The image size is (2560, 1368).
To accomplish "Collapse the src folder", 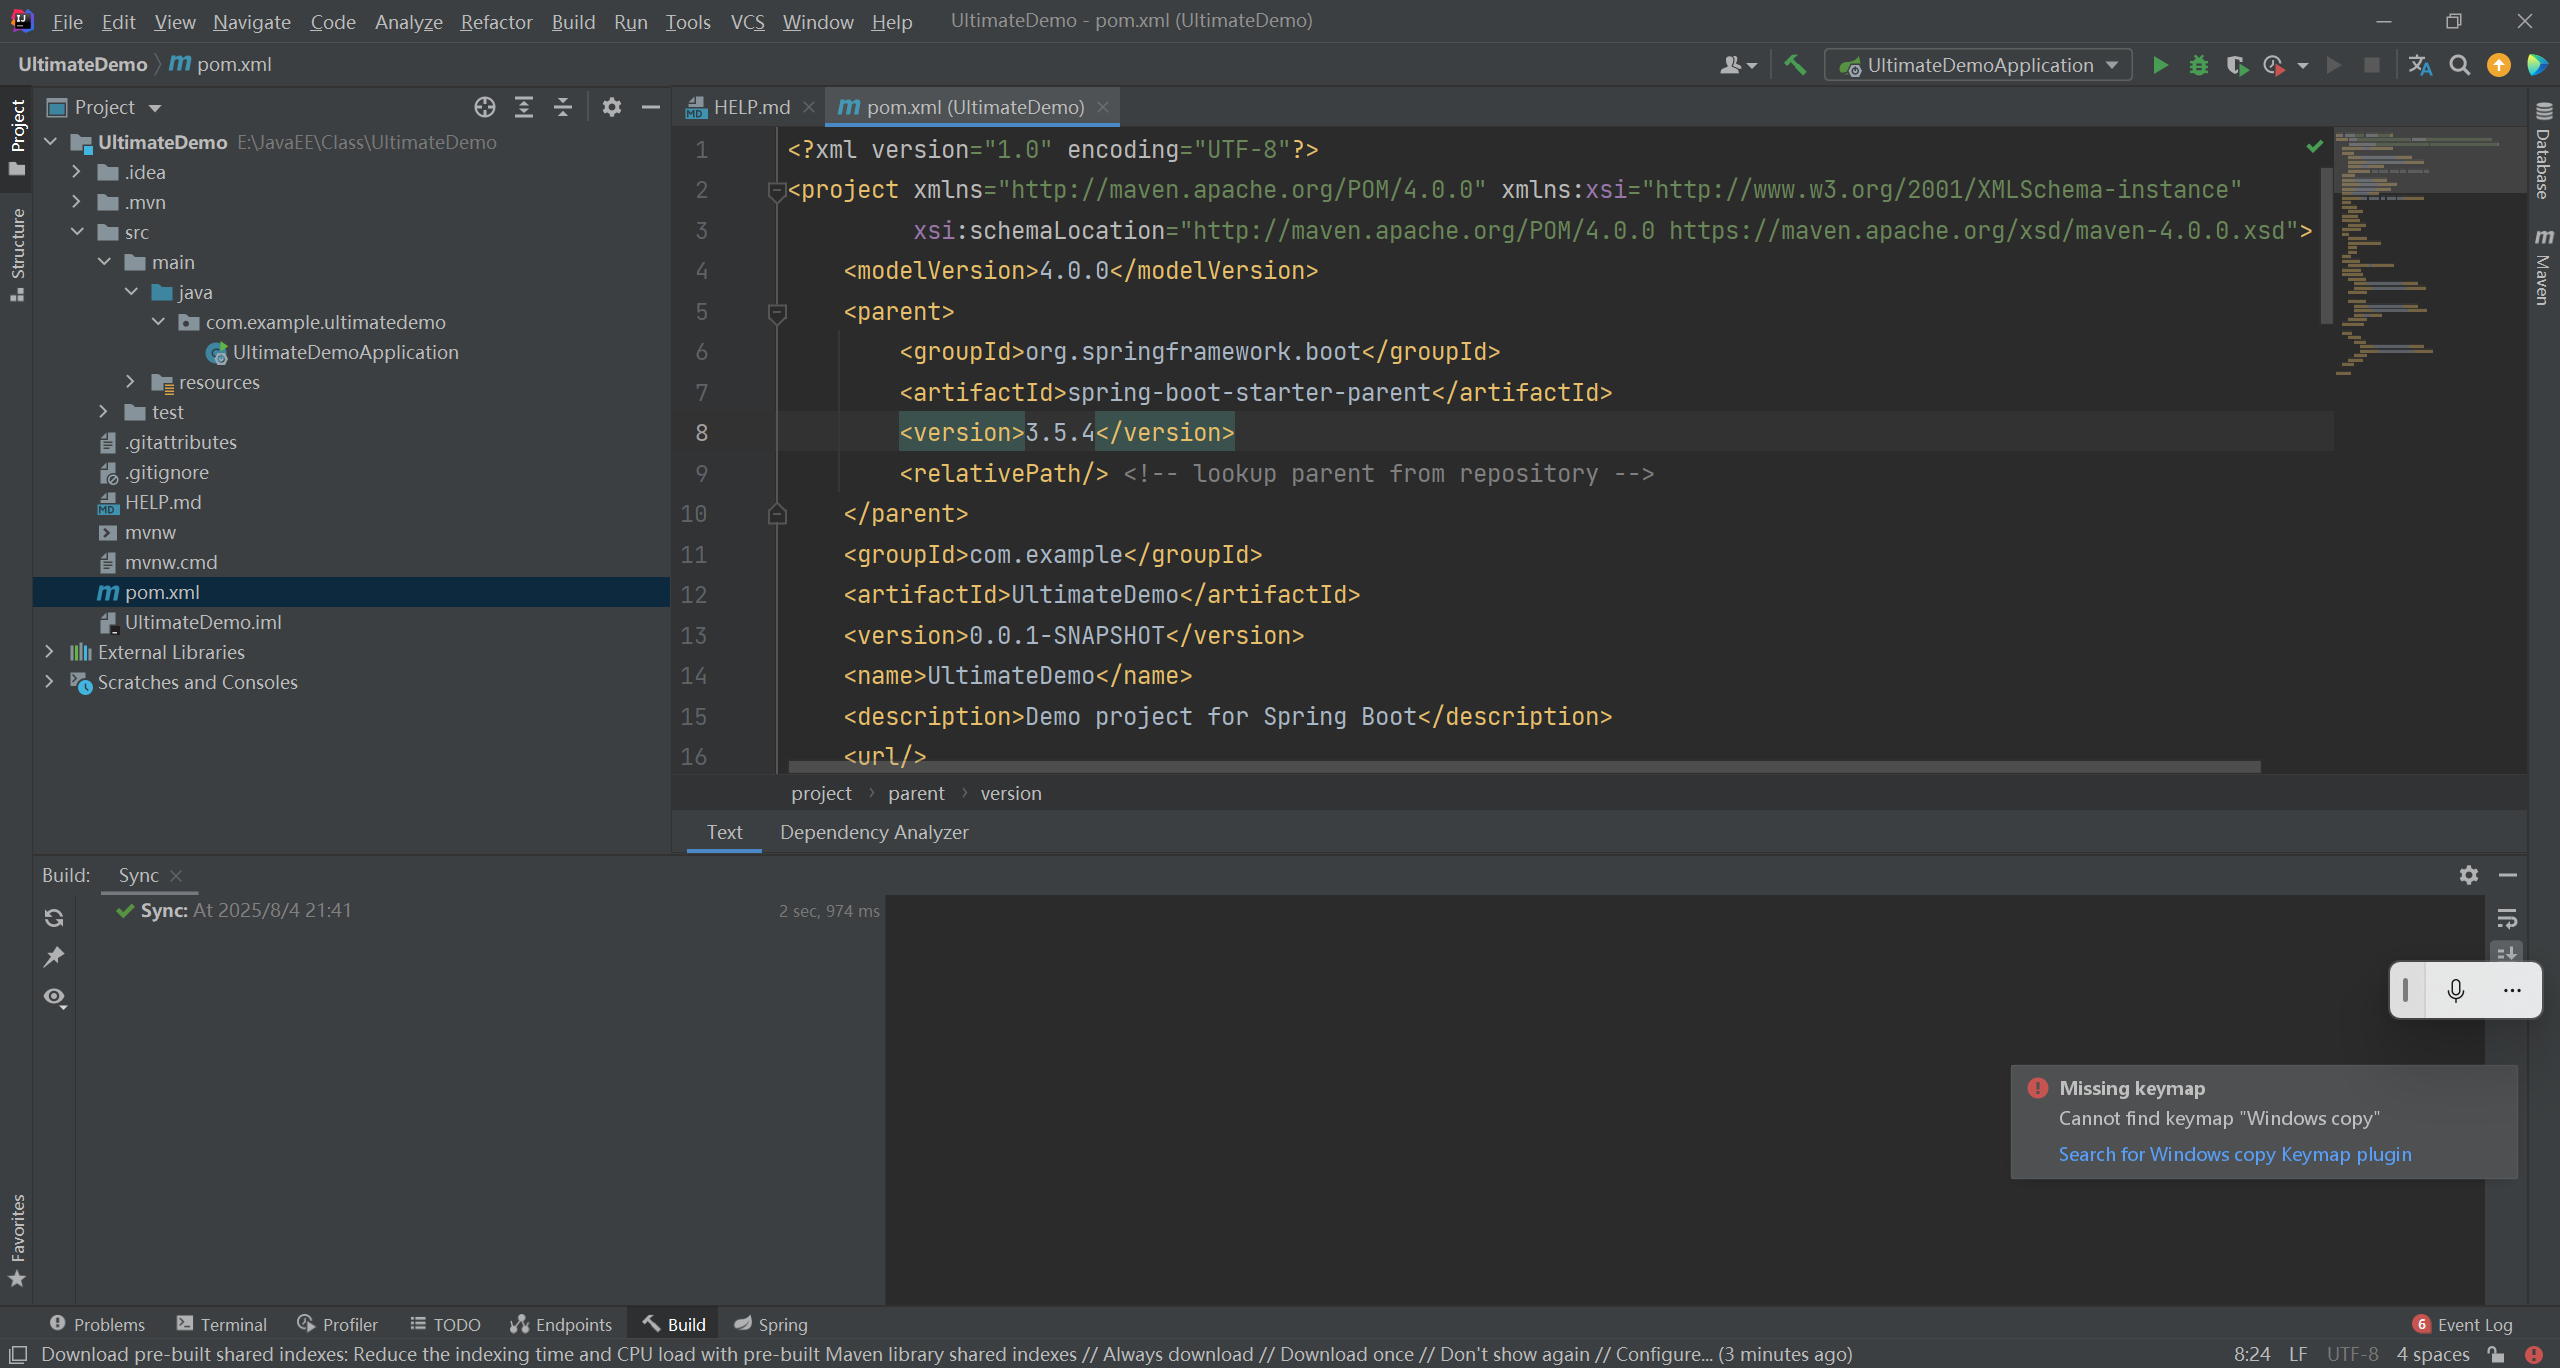I will [x=77, y=232].
